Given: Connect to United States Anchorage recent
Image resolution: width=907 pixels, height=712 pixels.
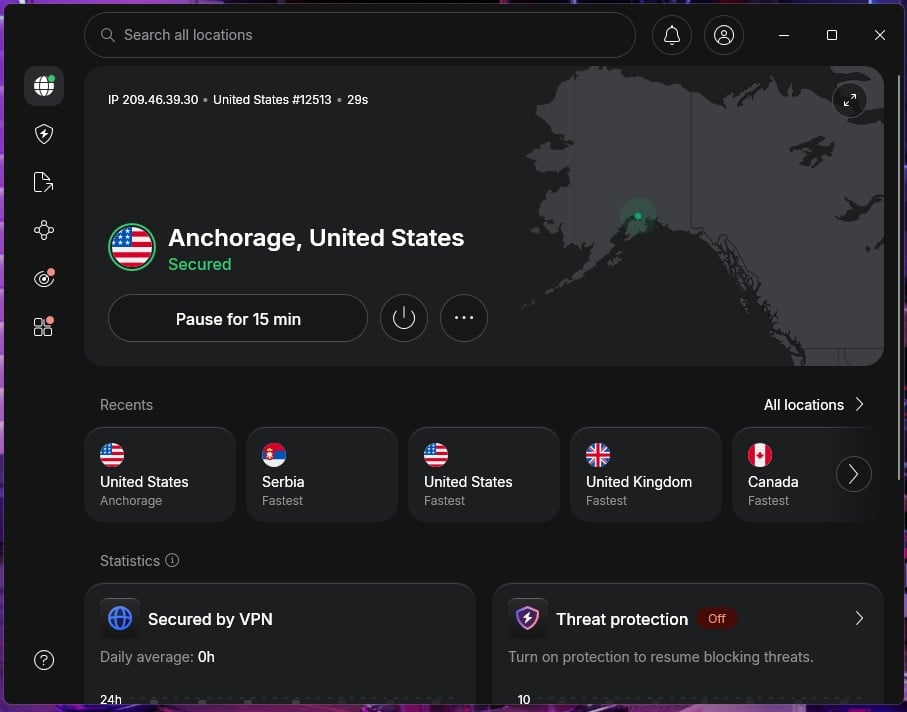Looking at the screenshot, I should (160, 474).
